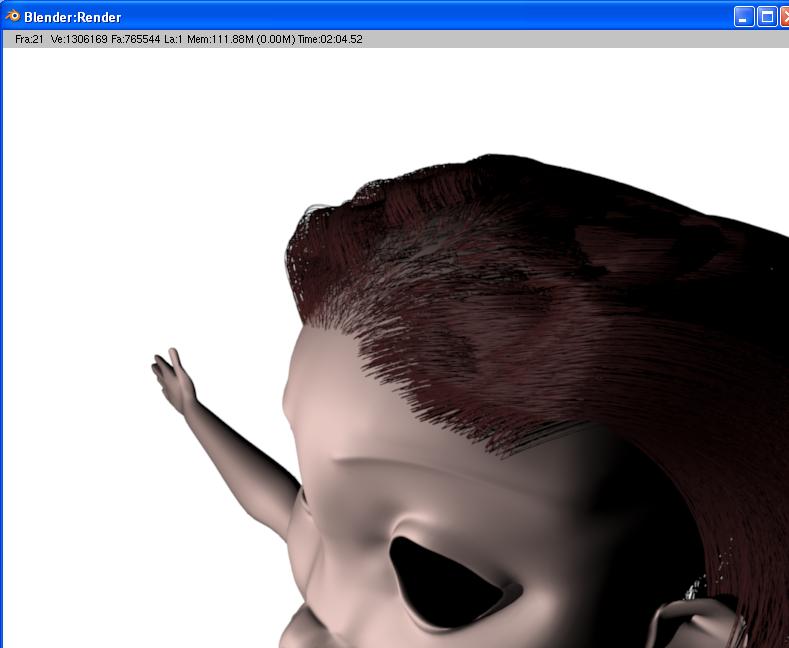This screenshot has height=648, width=789.
Task: Click the 'Blender:Render' title text
Action: (x=72, y=18)
